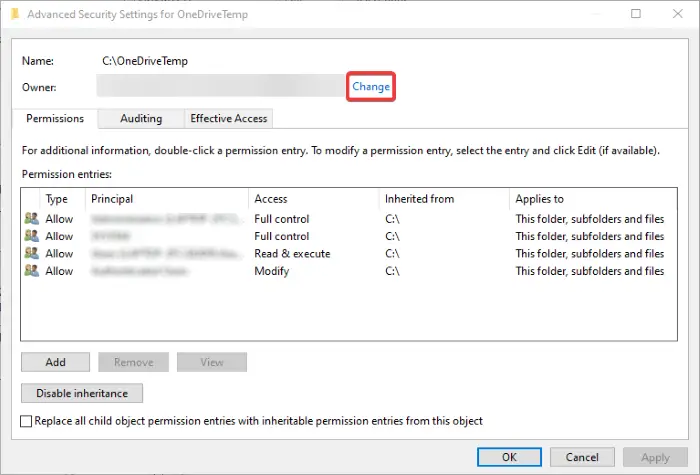This screenshot has height=475, width=700.
Task: Select the 'Read & execute' access cell
Action: coord(292,254)
